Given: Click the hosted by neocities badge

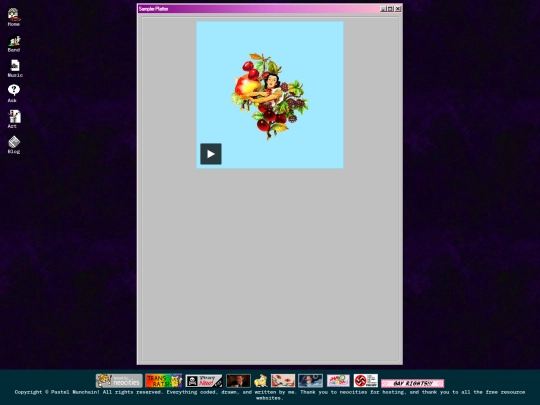Looking at the screenshot, I should [x=119, y=381].
